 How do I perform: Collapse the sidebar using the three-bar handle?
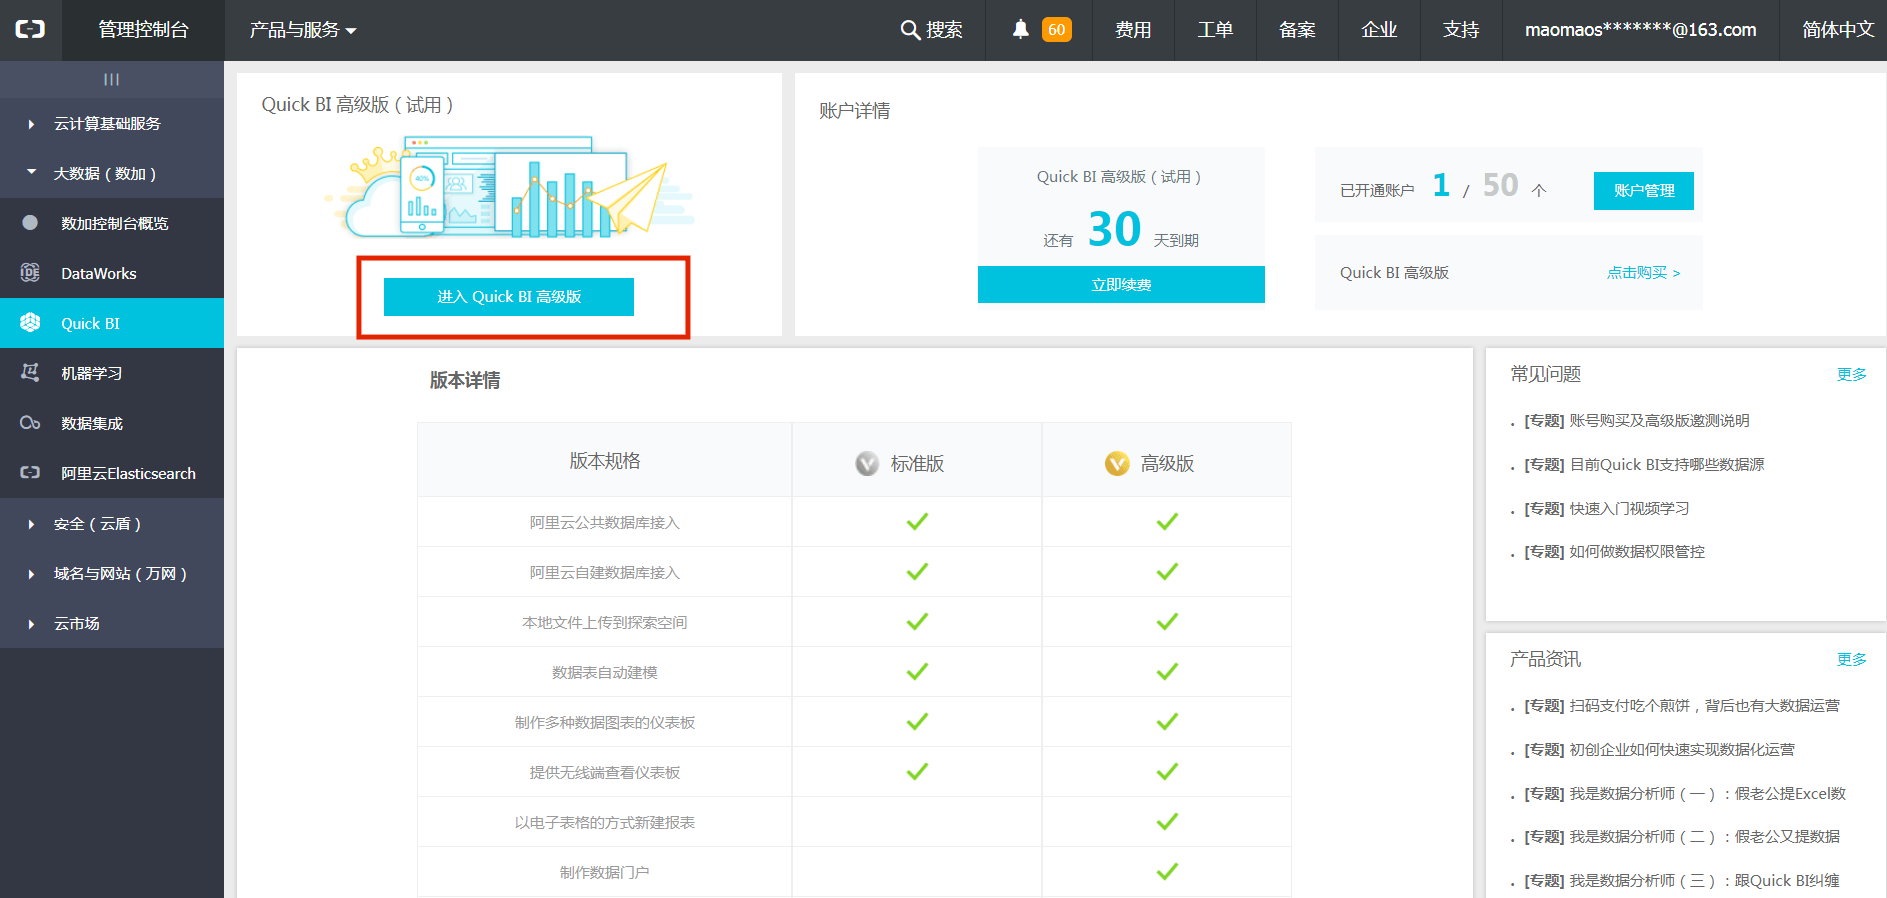111,79
